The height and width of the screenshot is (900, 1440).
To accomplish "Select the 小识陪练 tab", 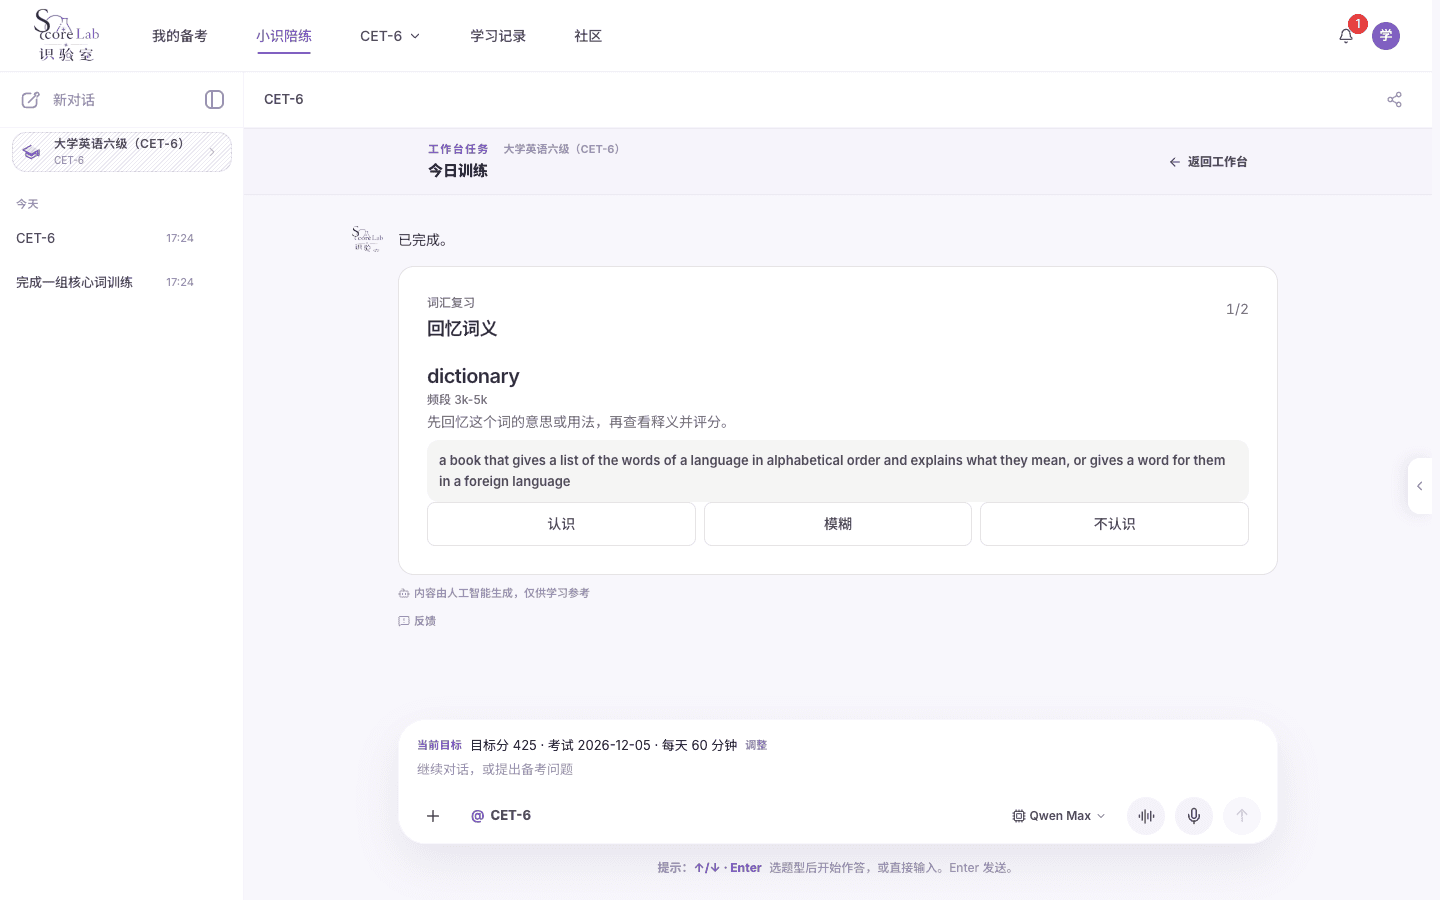I will (x=284, y=36).
